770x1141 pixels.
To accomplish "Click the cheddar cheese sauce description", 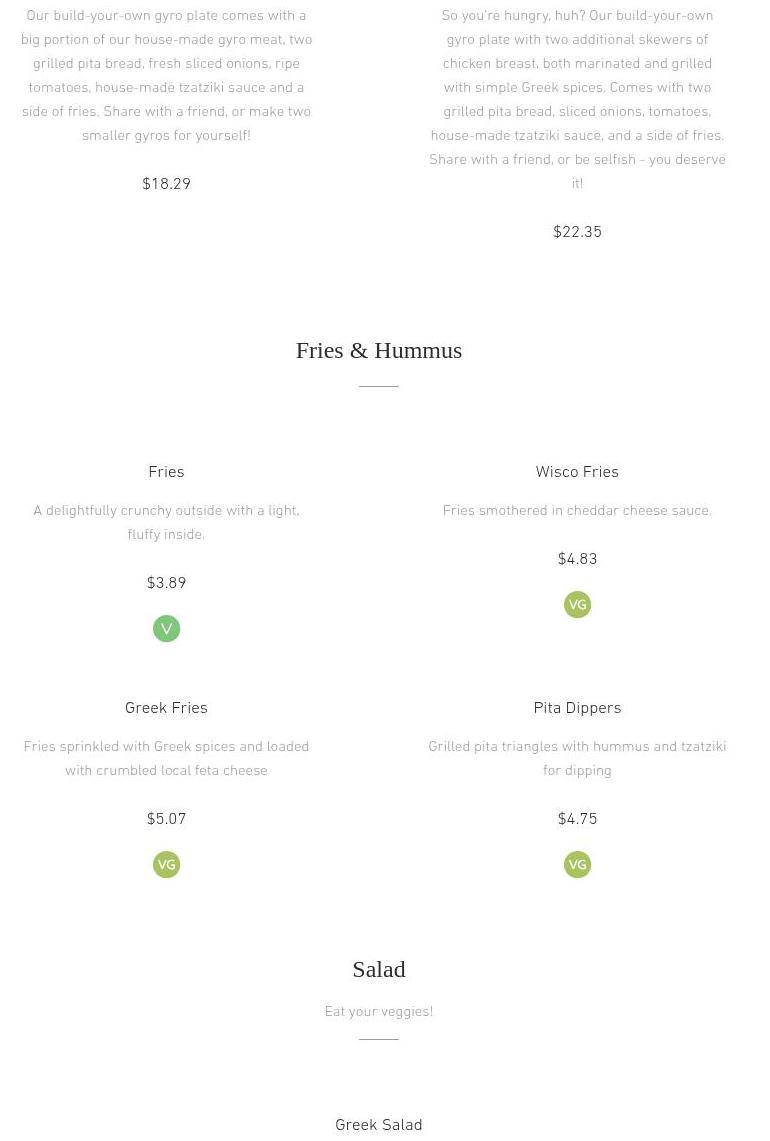I will click(x=577, y=511).
